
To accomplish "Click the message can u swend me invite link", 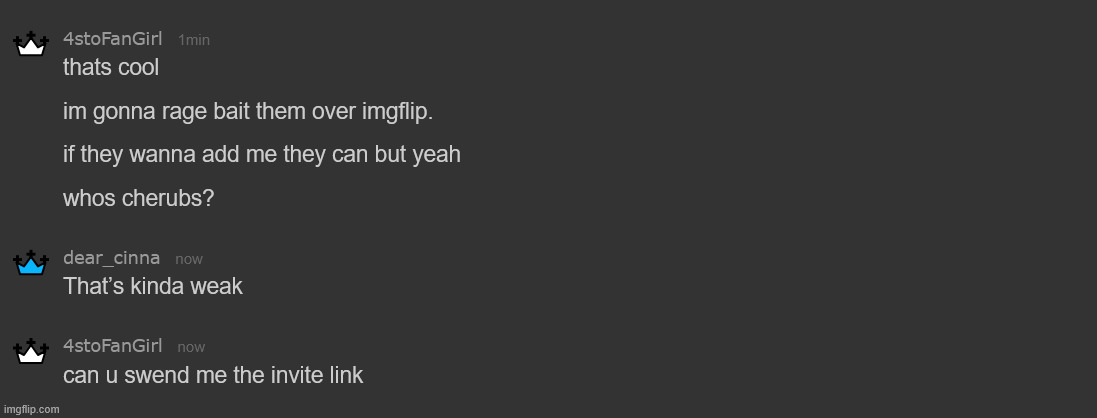I will (213, 375).
